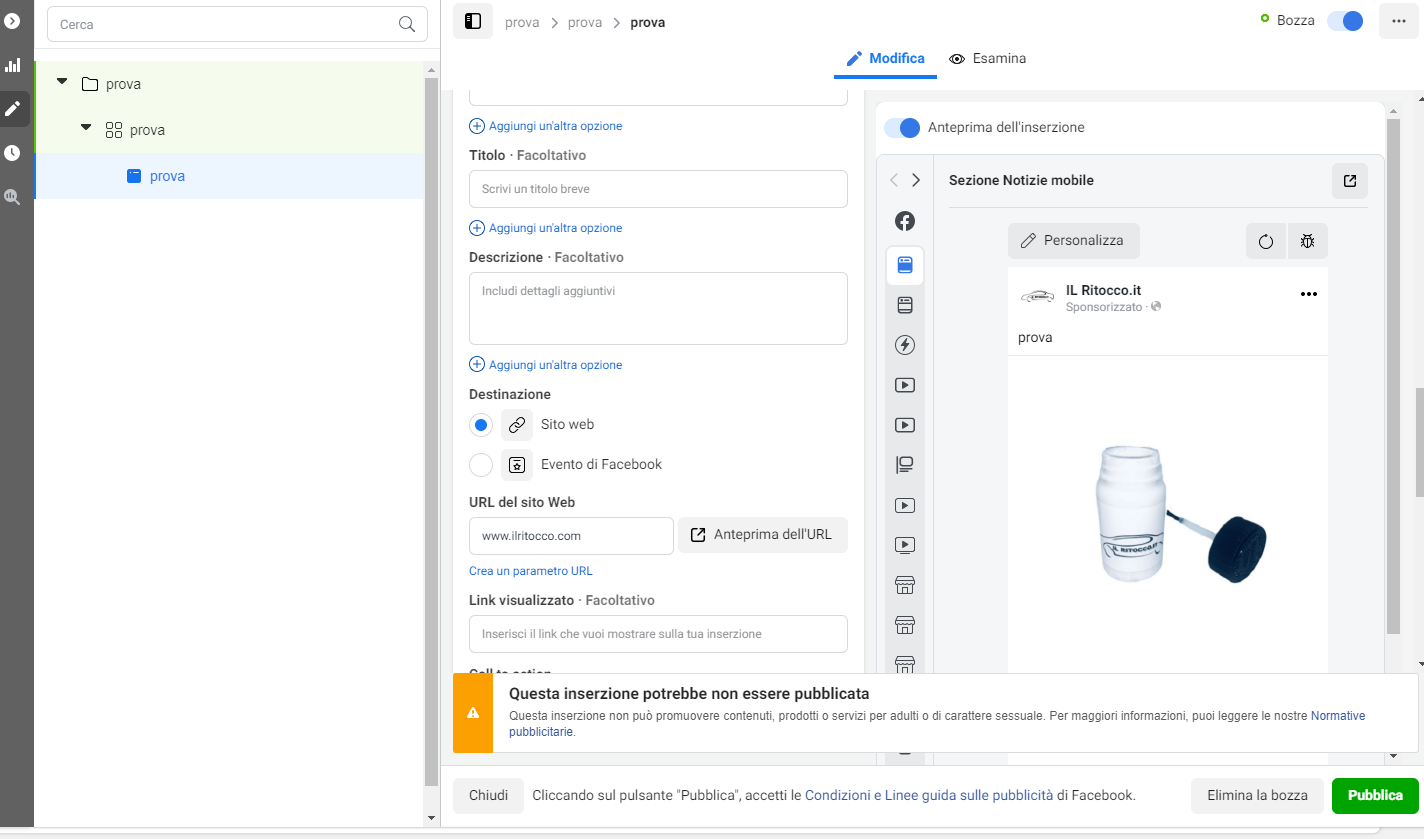Toggle the Bozza draft status switch
1424x839 pixels.
pos(1344,21)
